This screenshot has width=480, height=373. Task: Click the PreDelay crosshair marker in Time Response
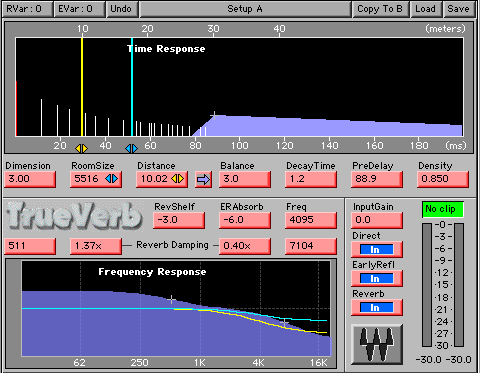pos(214,116)
